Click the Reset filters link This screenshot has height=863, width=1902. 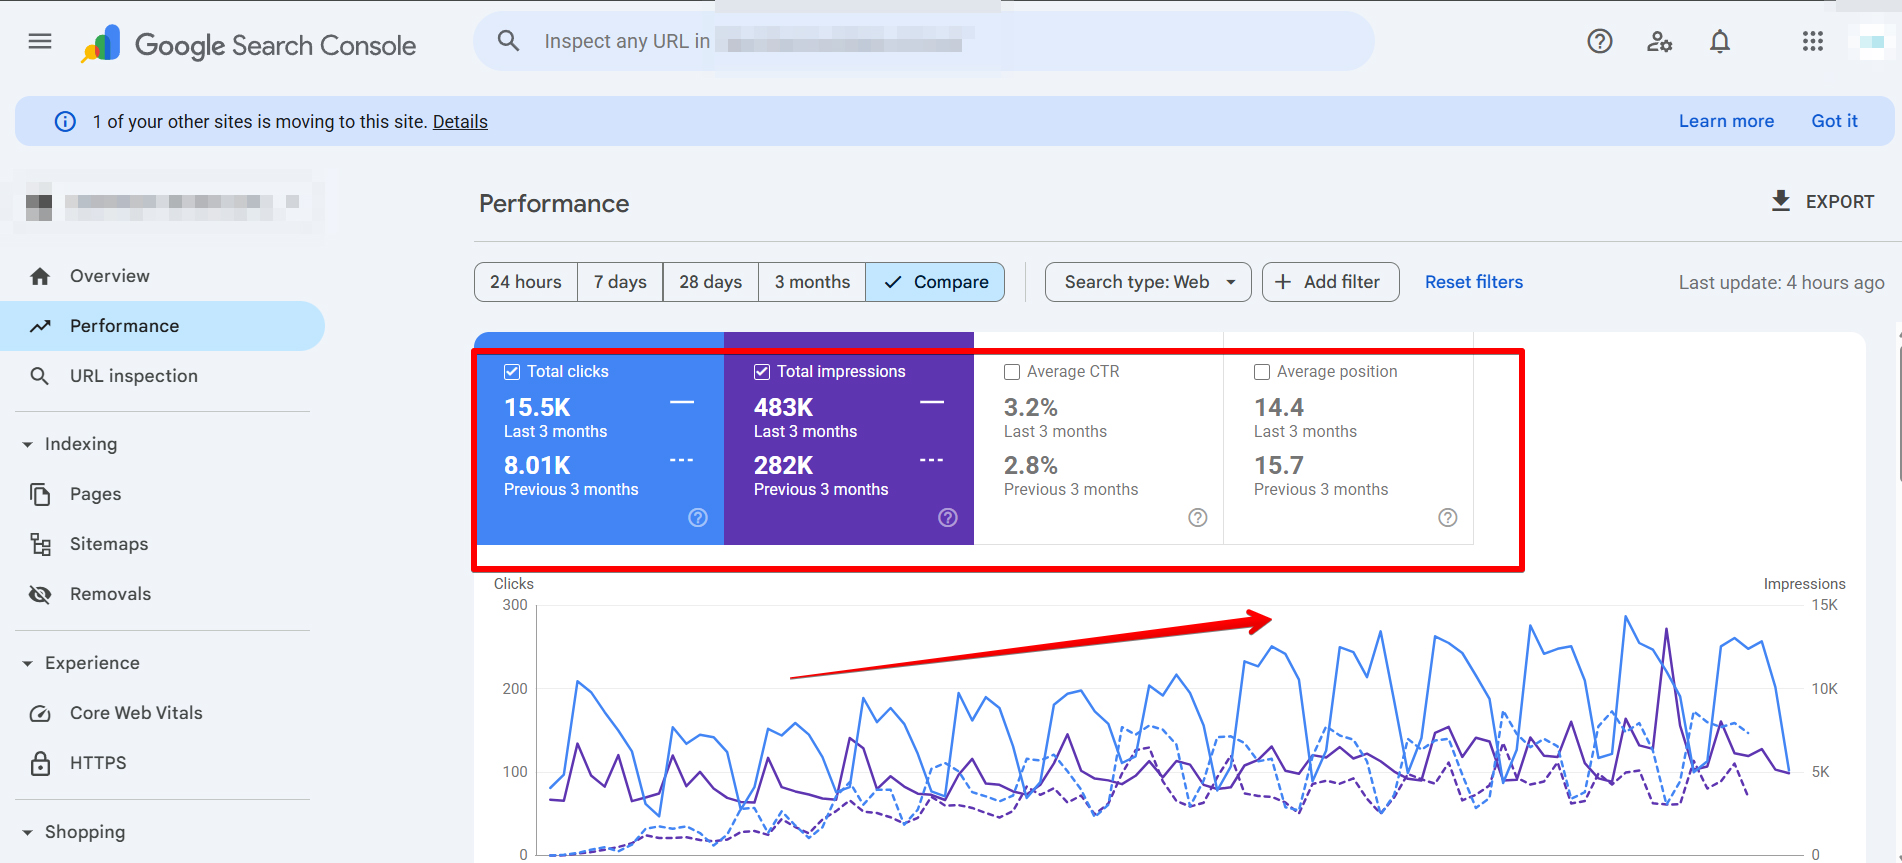[x=1473, y=282]
